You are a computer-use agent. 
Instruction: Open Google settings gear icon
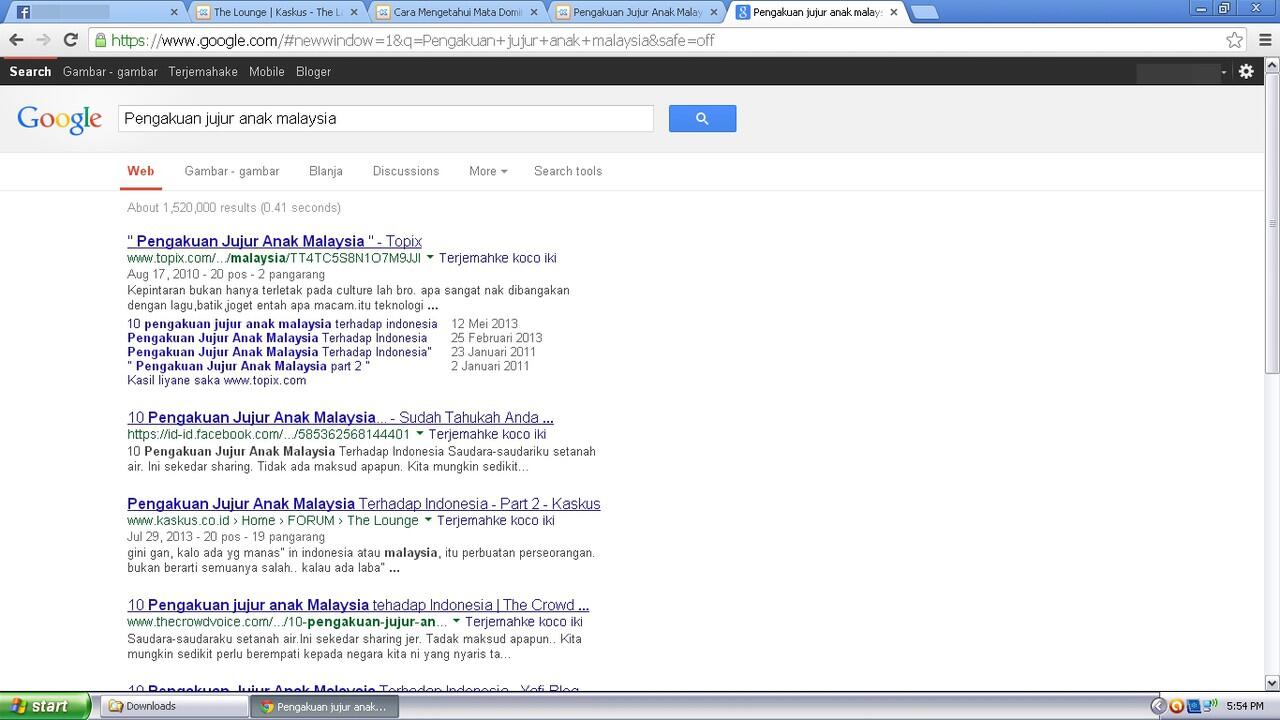(x=1246, y=71)
